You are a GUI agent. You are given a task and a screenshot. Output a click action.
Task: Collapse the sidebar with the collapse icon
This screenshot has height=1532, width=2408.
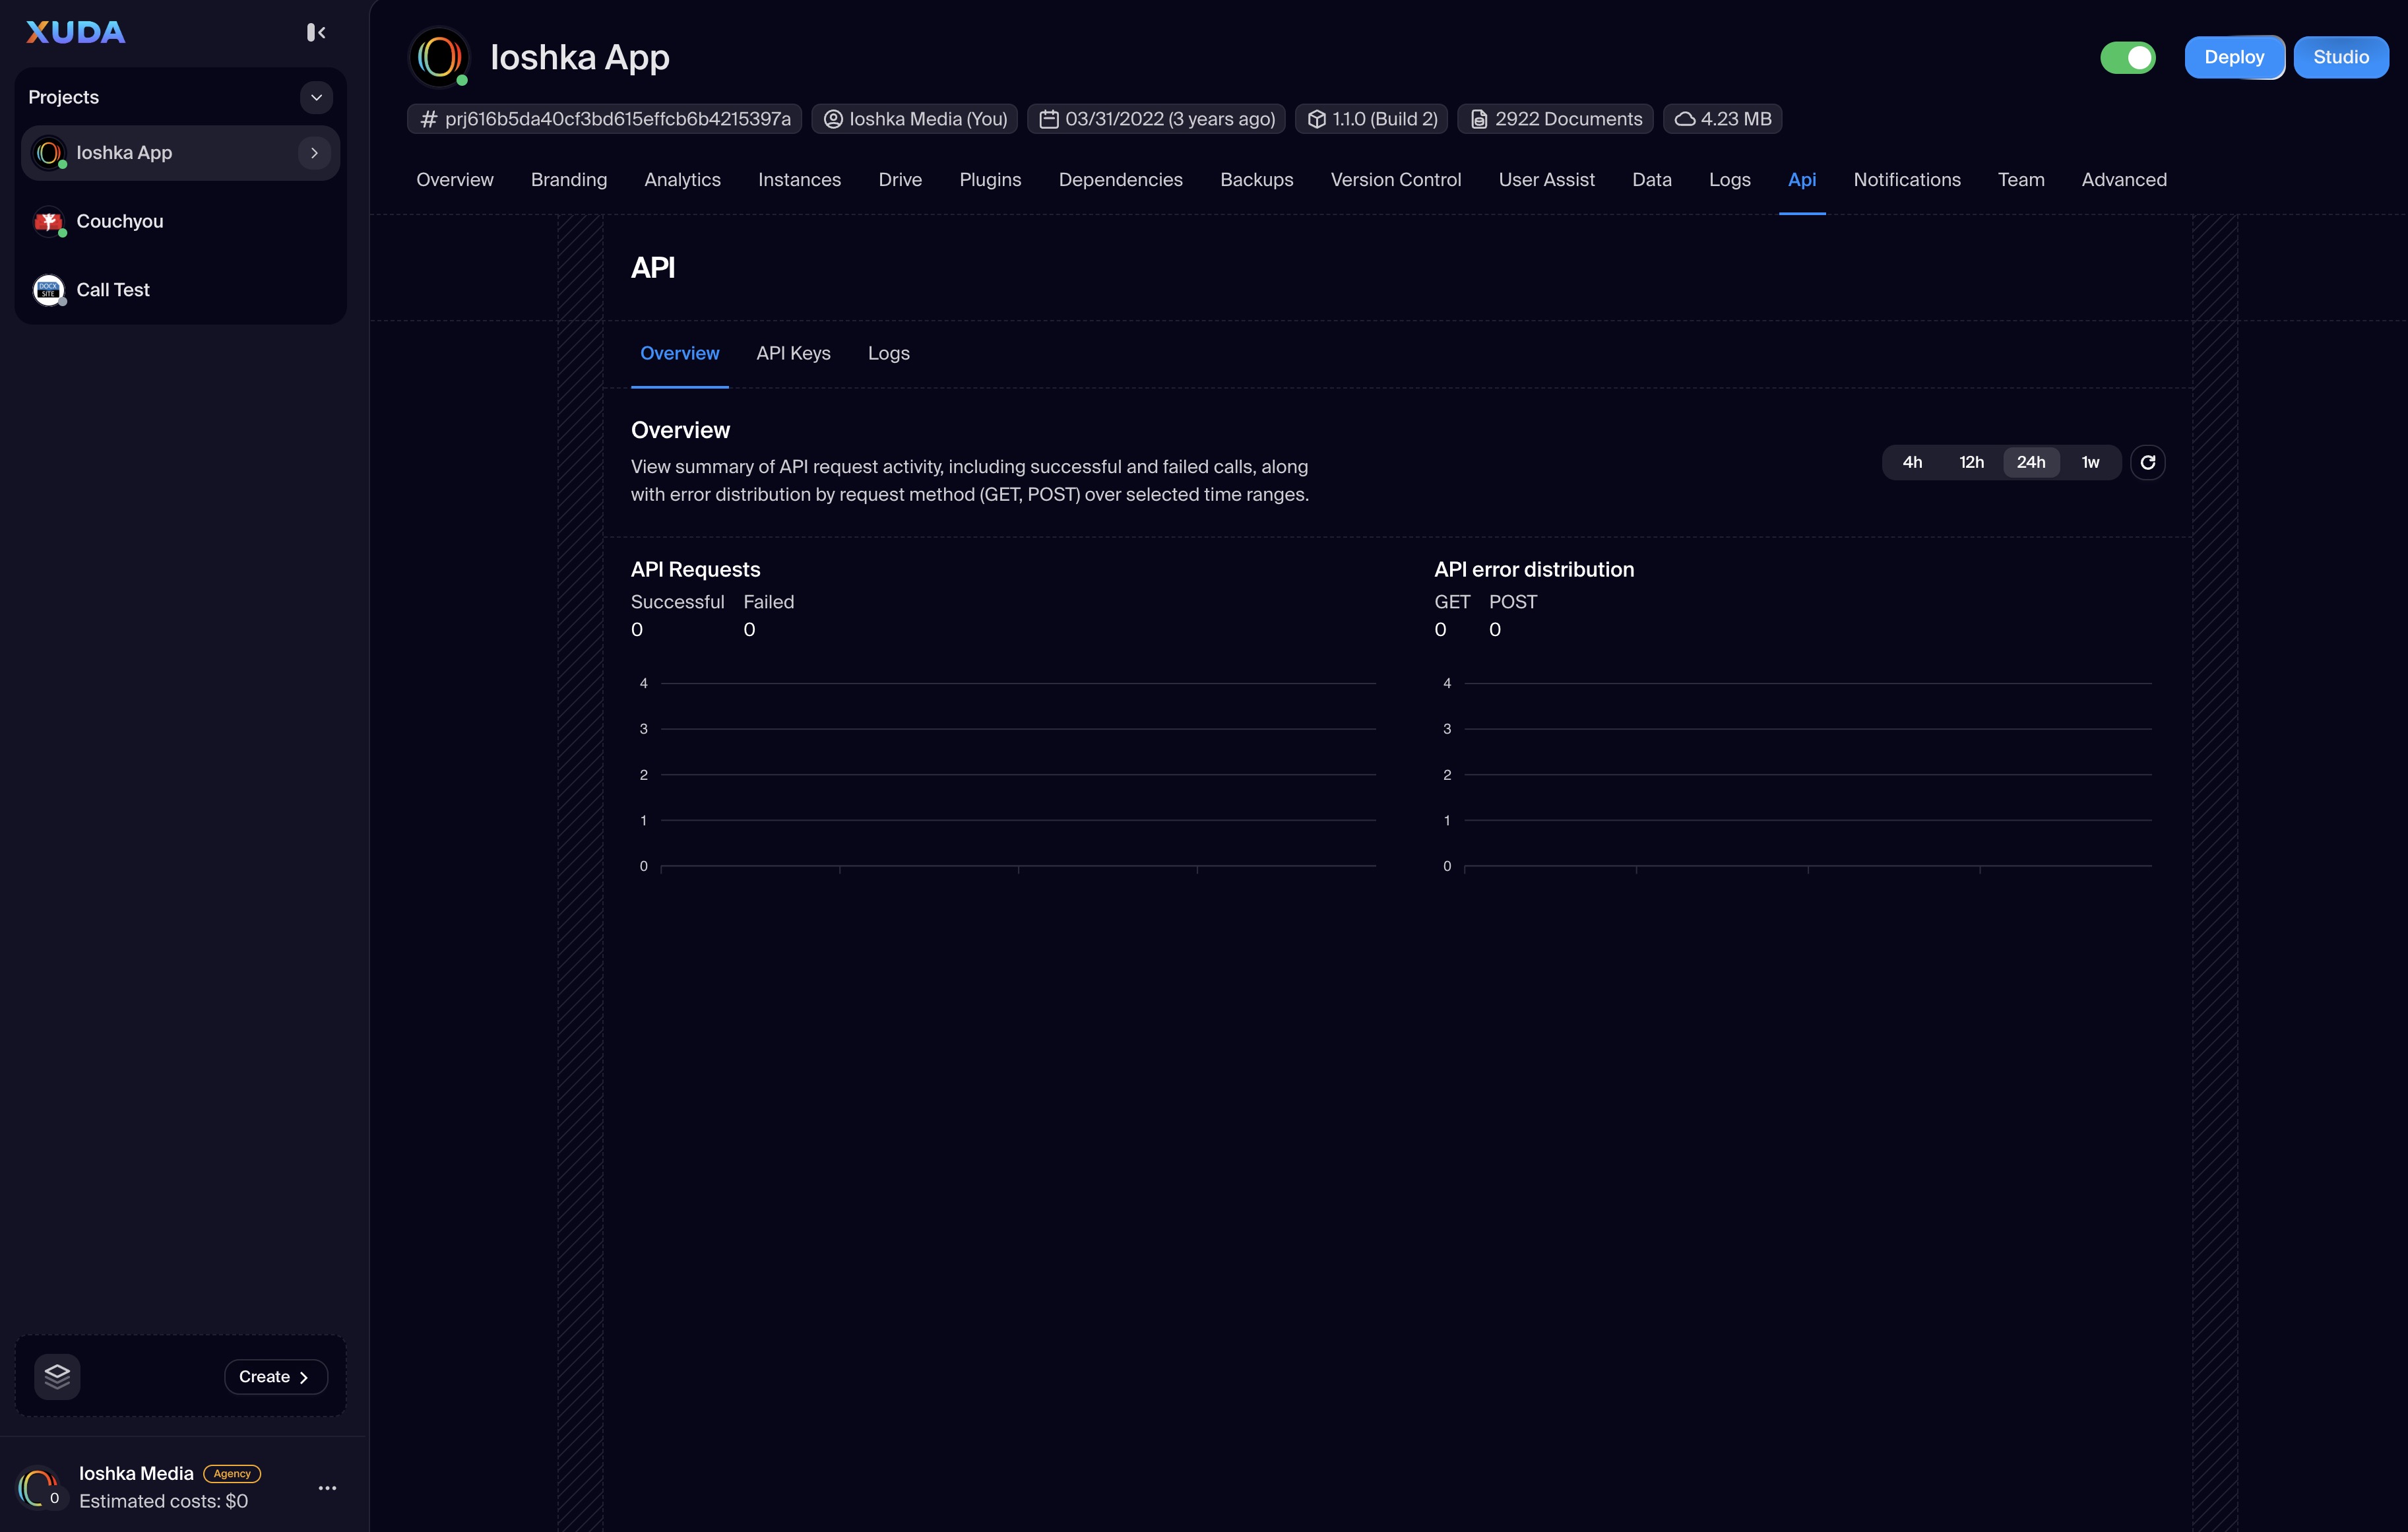[316, 33]
